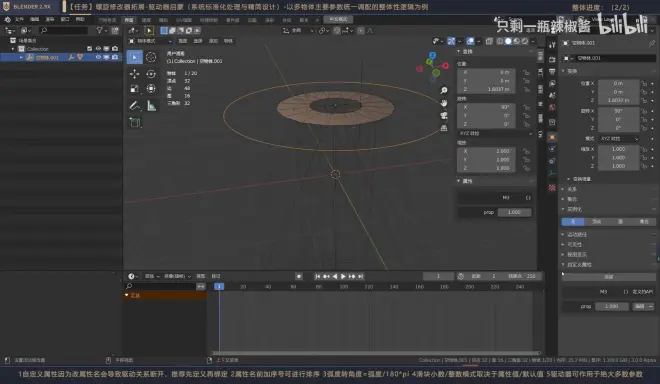Switch to the Layout workspace tab
Image resolution: width=660 pixels, height=384 pixels.
129,20
